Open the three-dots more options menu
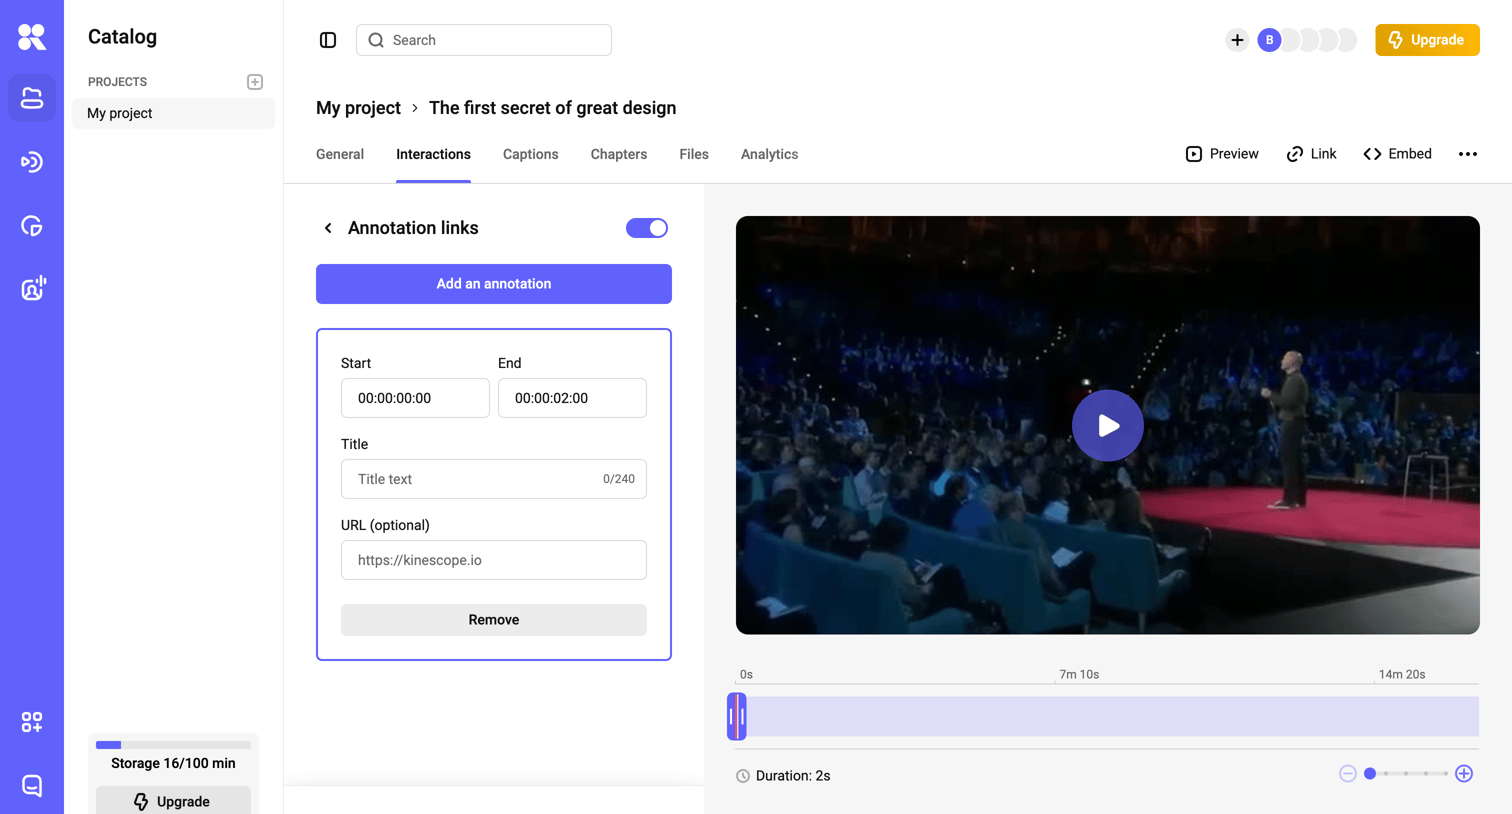The height and width of the screenshot is (814, 1512). coord(1468,154)
